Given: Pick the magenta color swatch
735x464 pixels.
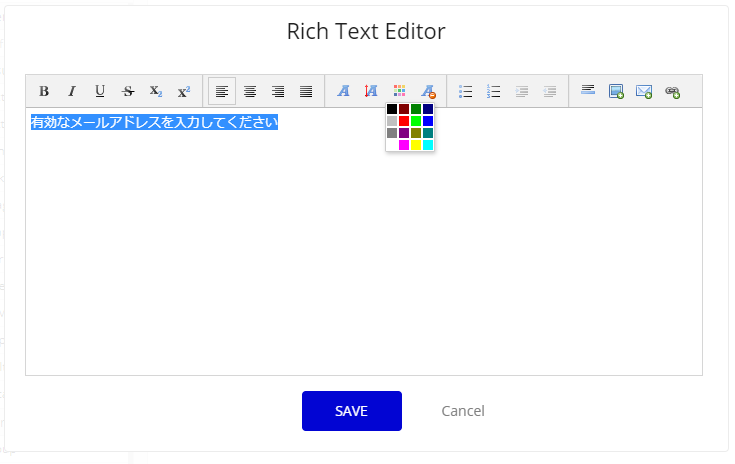Looking at the screenshot, I should (404, 145).
